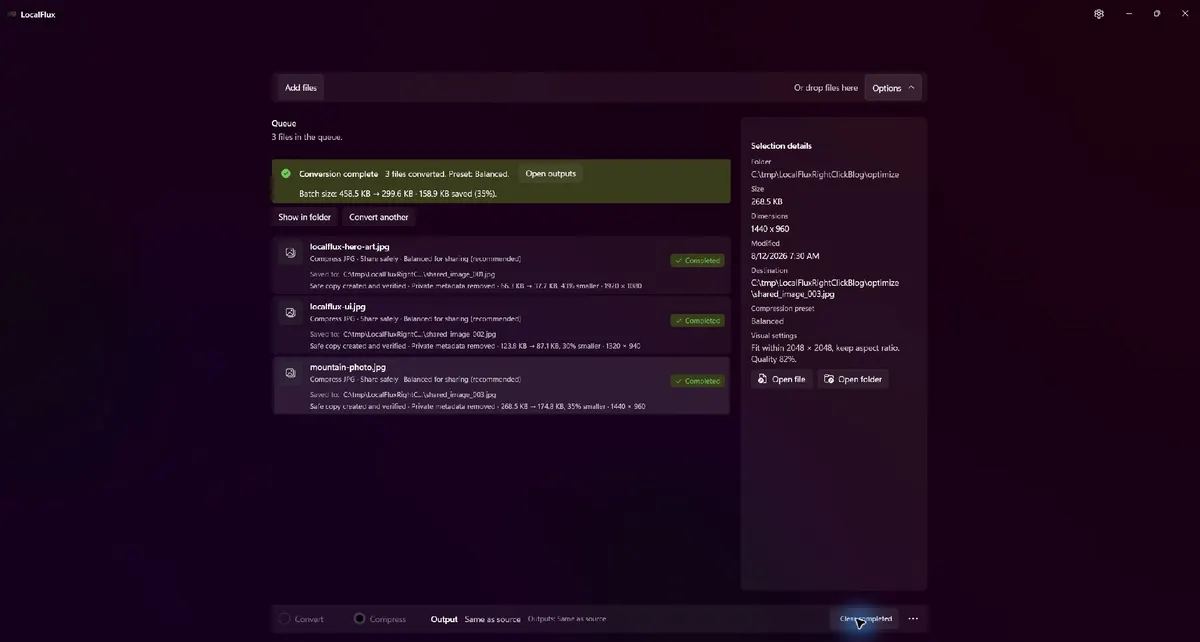Click the 'Or drop files here' area

pyautogui.click(x=826, y=88)
